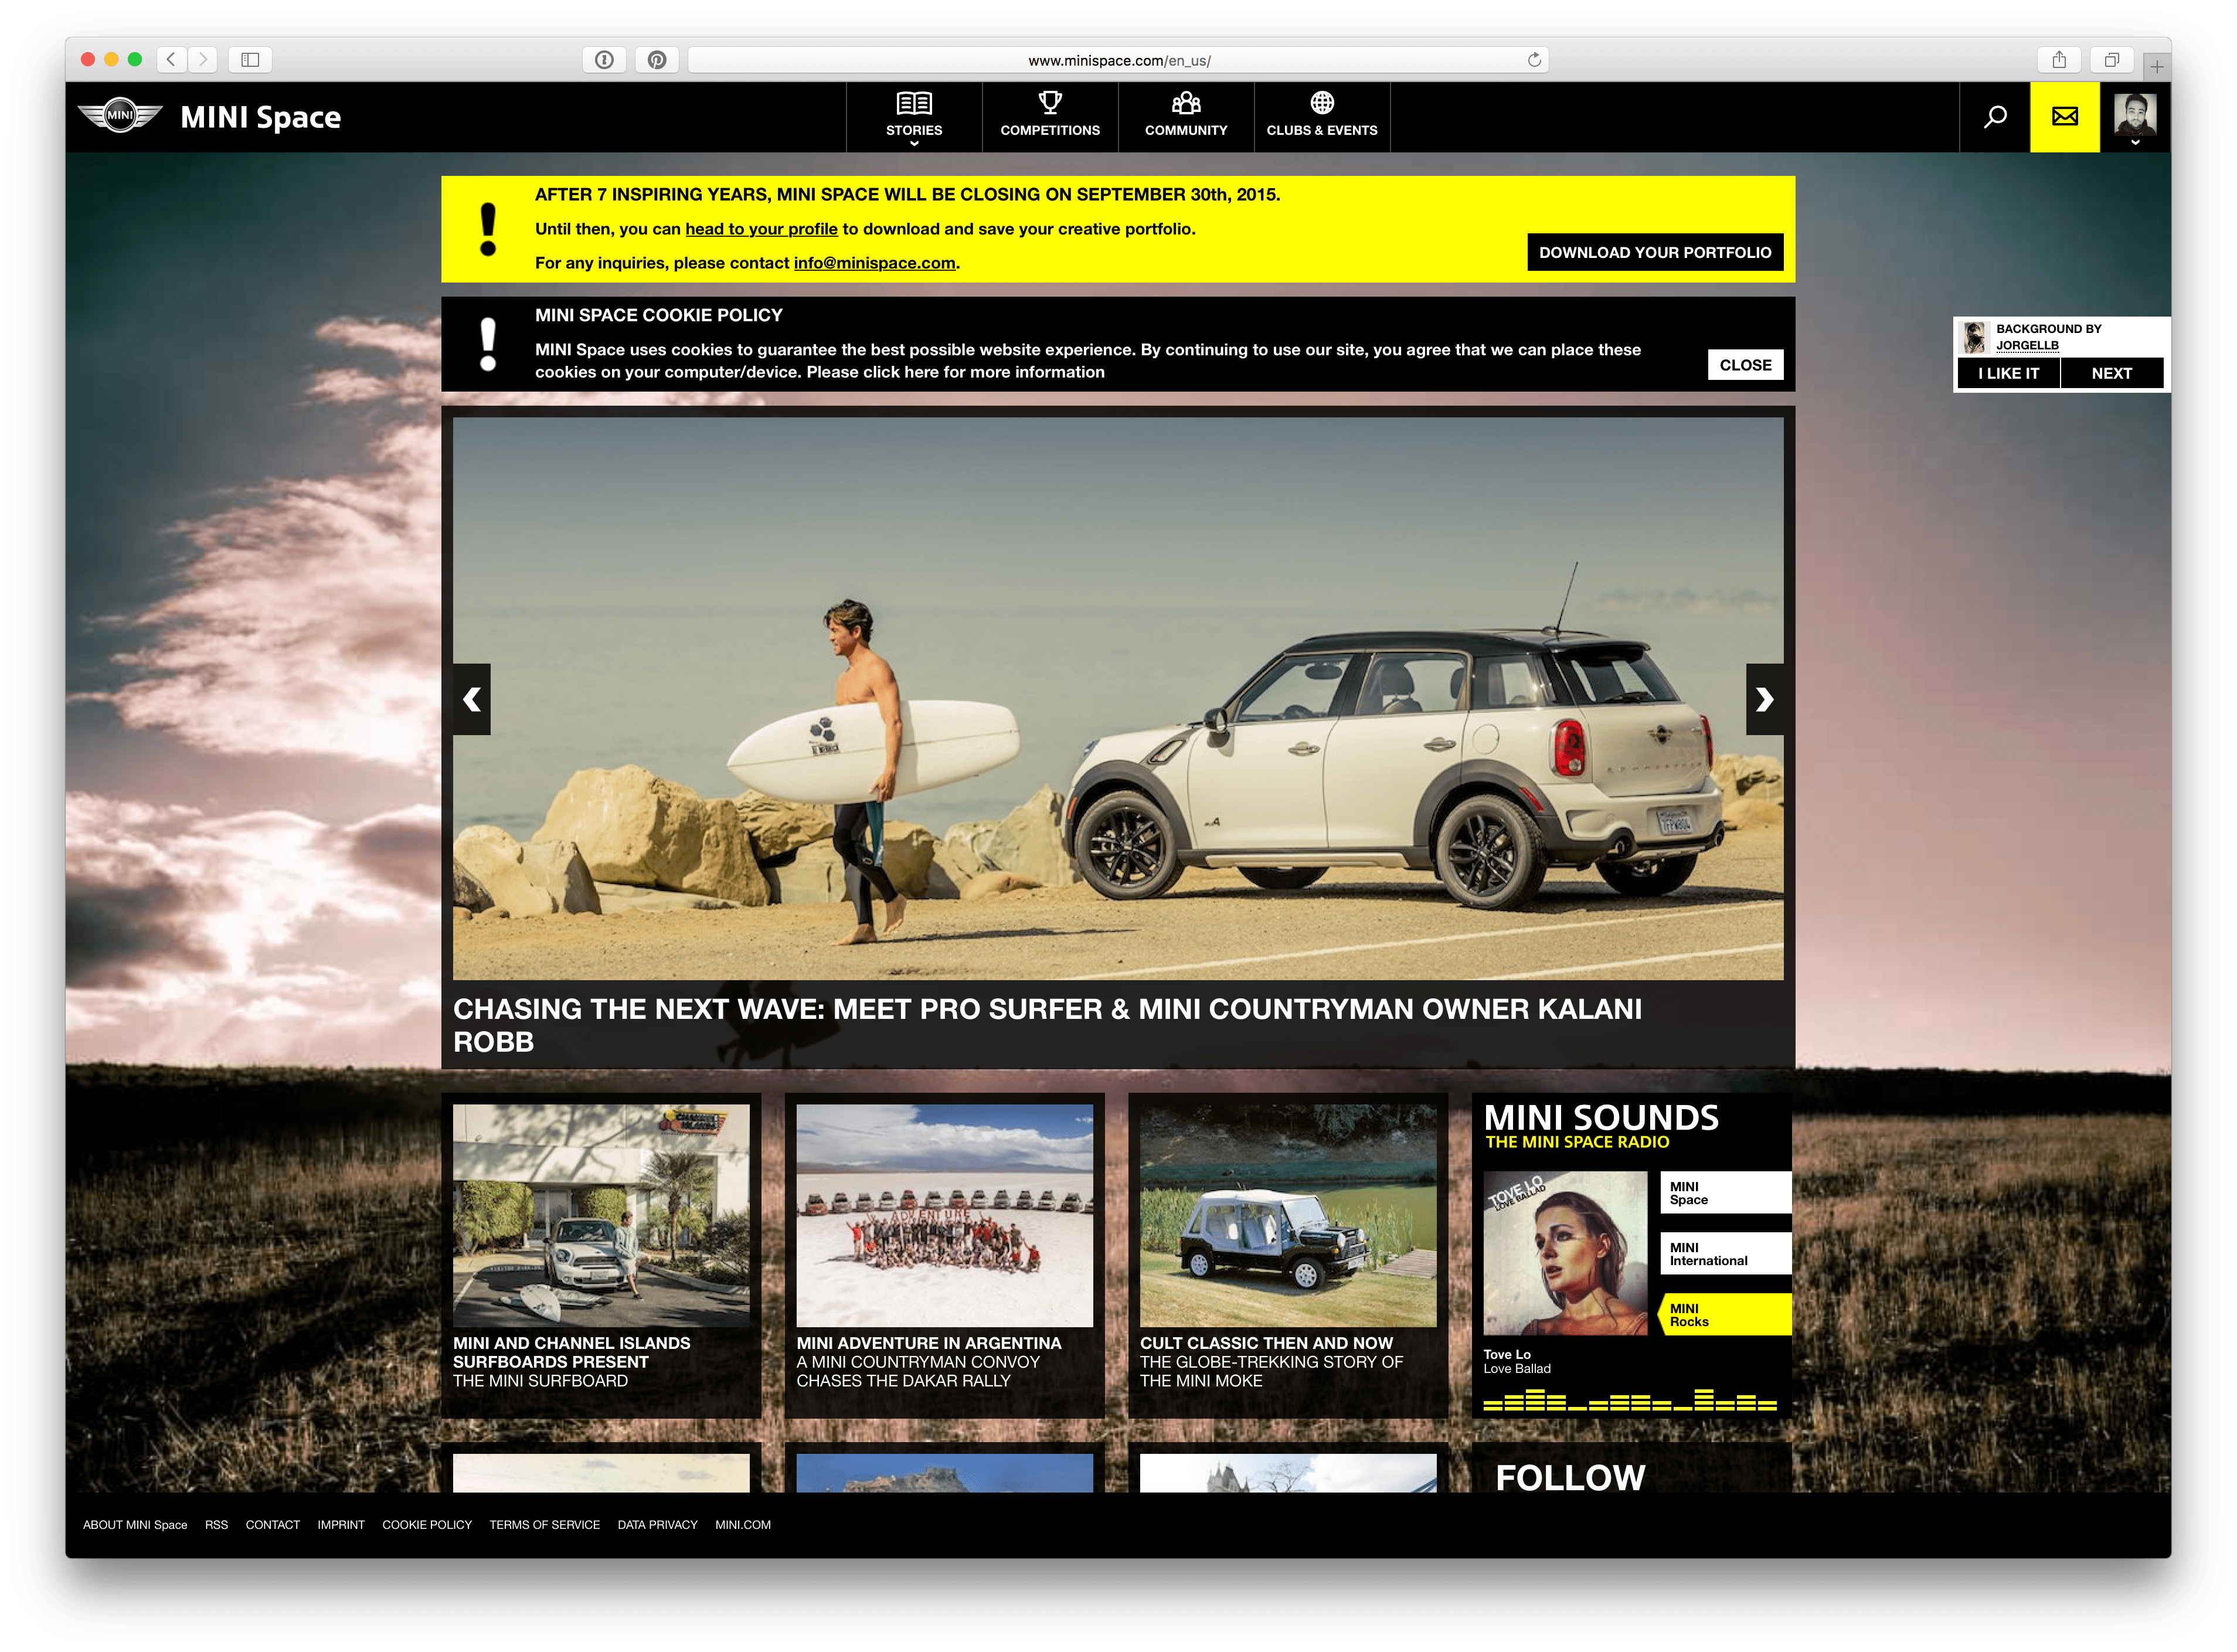Go to previous slide arrow
Screen dimensions: 2237x1652
472,699
